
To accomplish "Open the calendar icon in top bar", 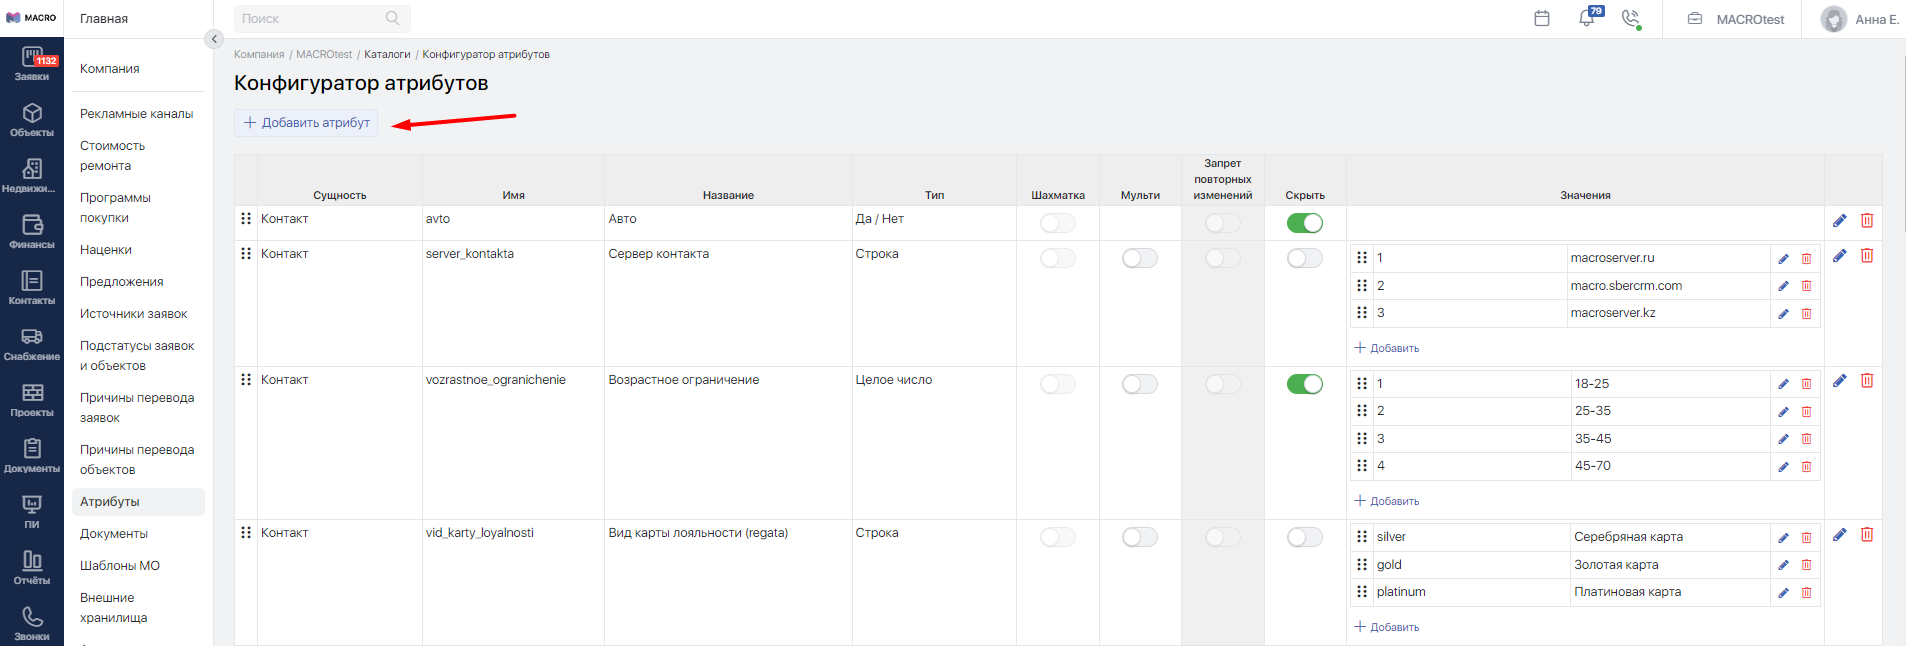I will pyautogui.click(x=1542, y=19).
